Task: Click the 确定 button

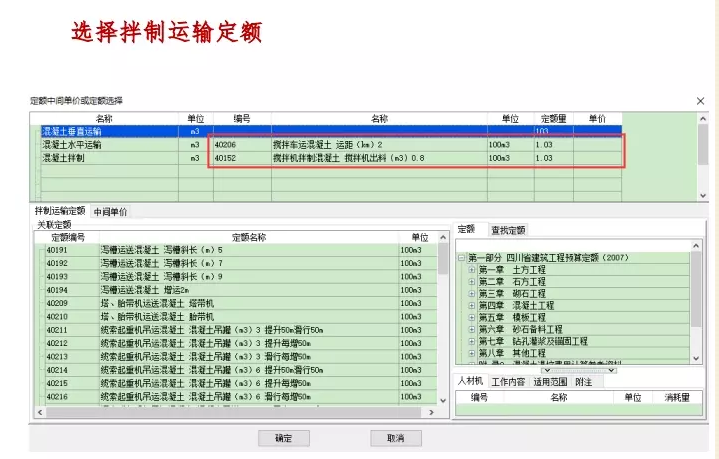Action: 284,438
